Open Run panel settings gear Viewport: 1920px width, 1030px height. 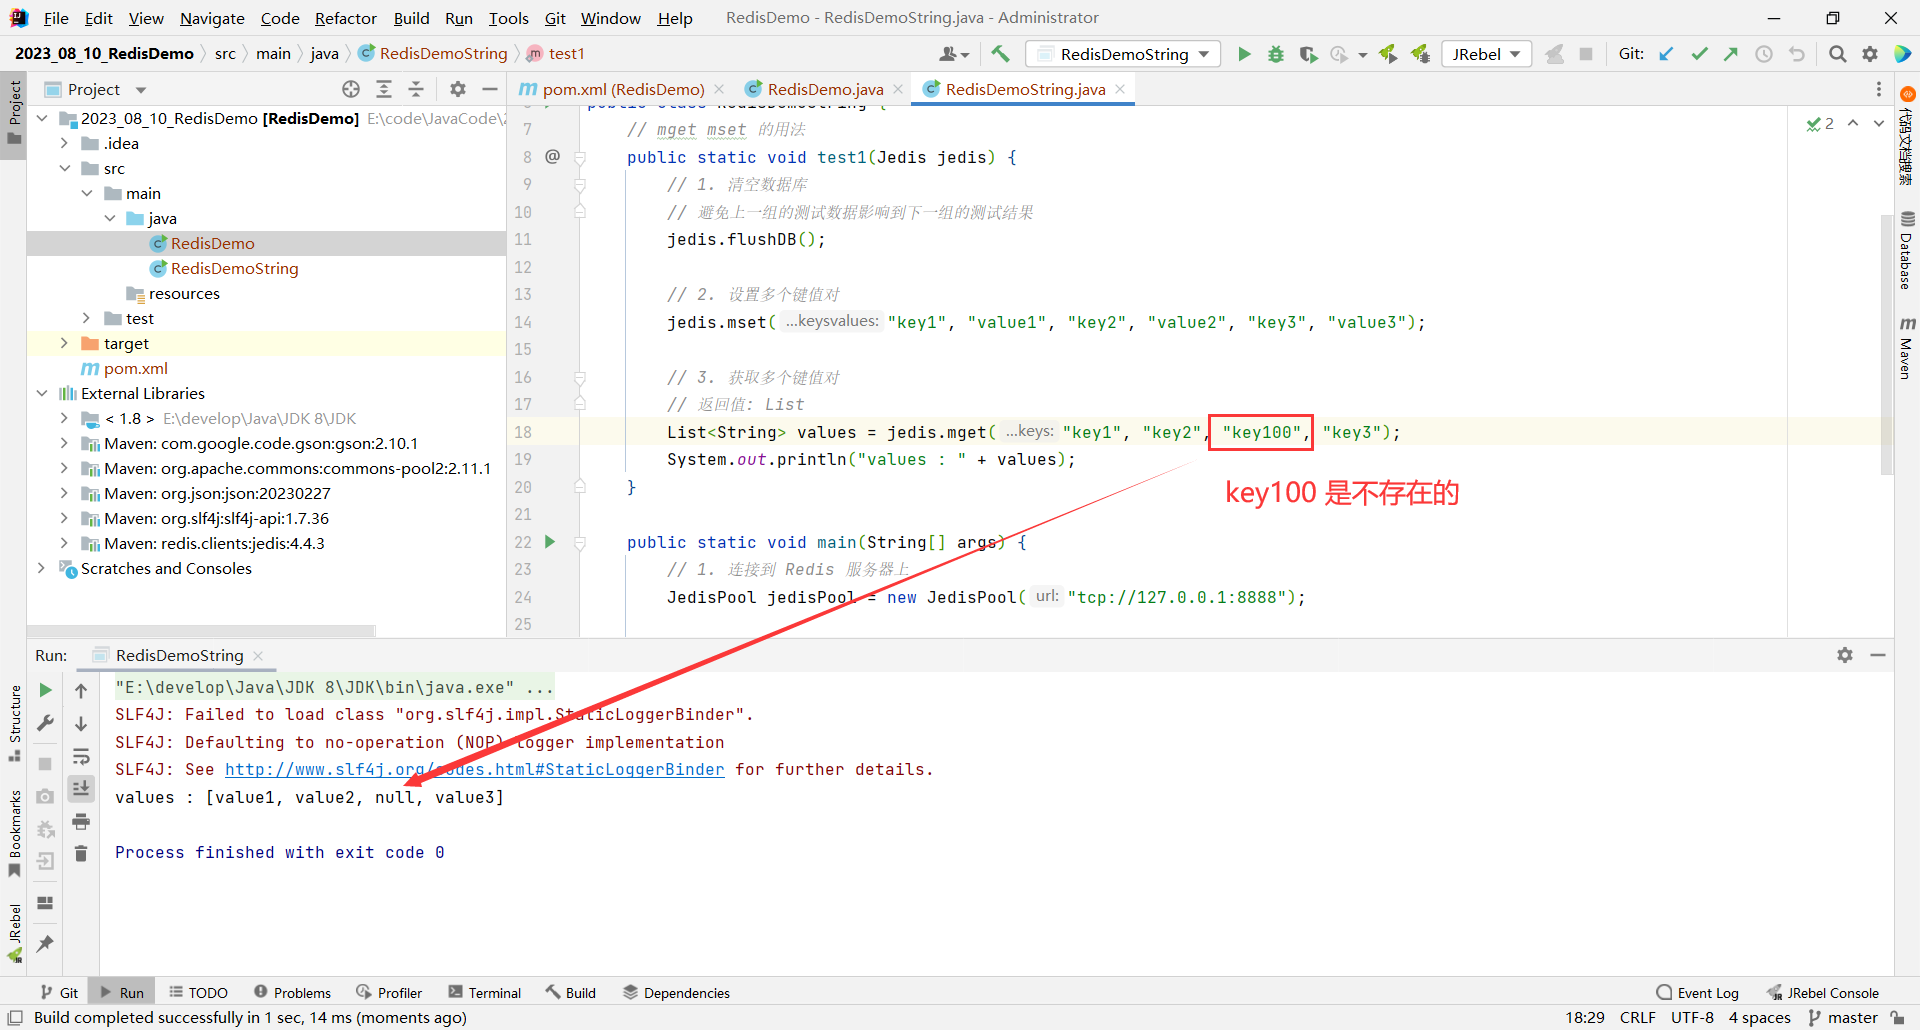(1845, 655)
